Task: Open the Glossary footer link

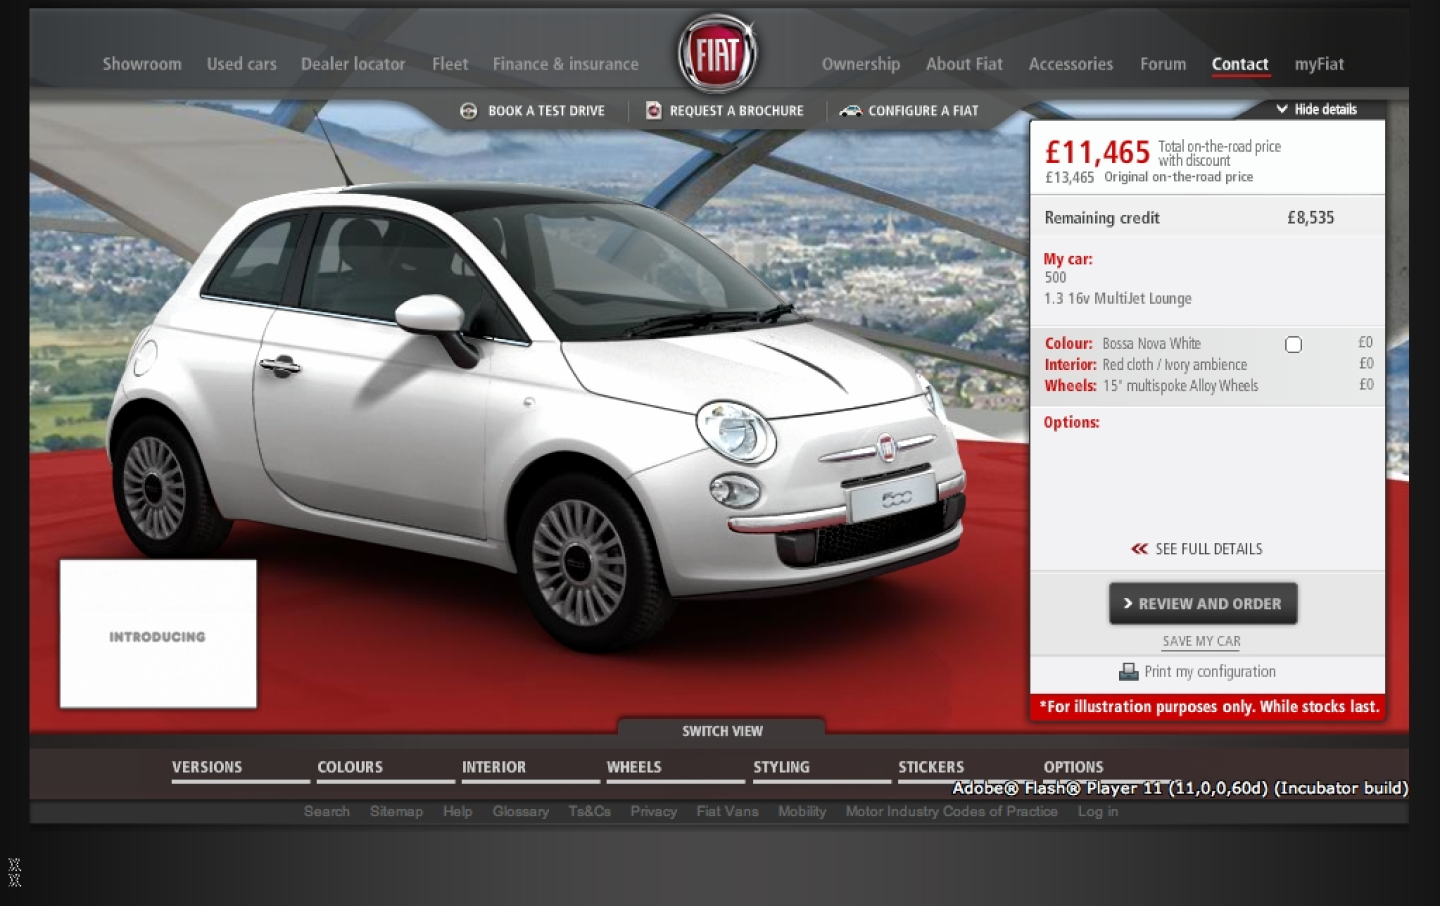Action: coord(520,812)
